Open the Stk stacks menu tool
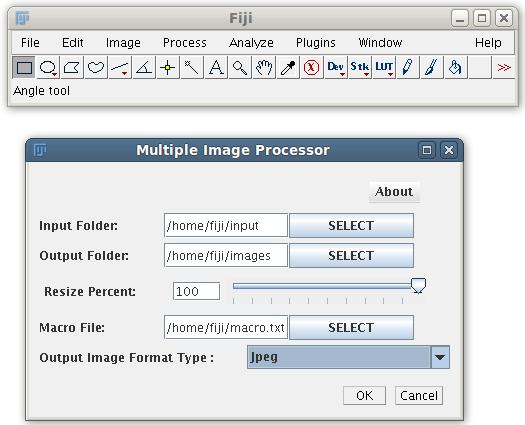The height and width of the screenshot is (425, 525). 360,67
